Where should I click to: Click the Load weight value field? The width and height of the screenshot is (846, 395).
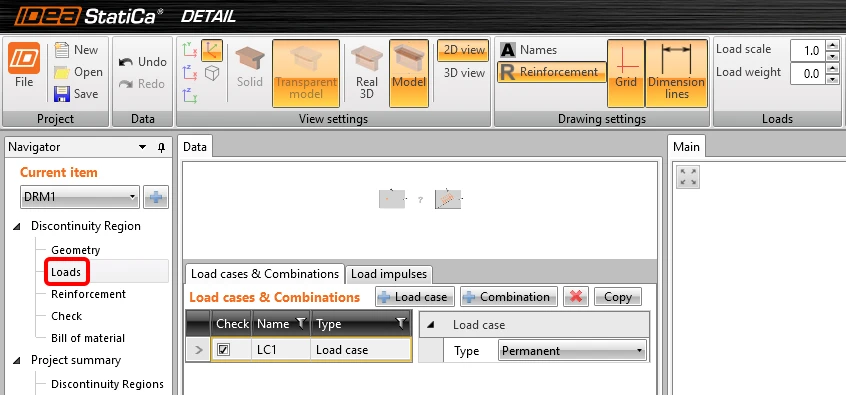pyautogui.click(x=807, y=74)
